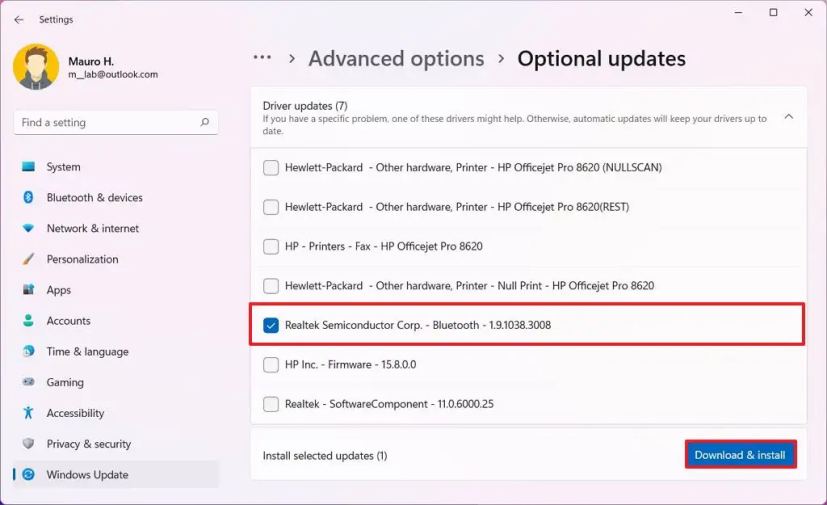827x505 pixels.
Task: Open the breadcrumb ellipsis menu
Action: coord(262,58)
